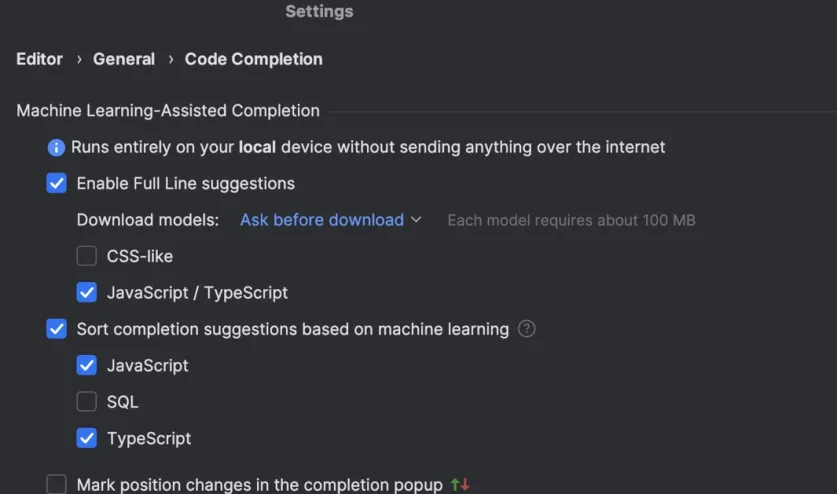The width and height of the screenshot is (837, 494).
Task: Uncheck JavaScript under machine learning sorting
Action: pos(87,366)
